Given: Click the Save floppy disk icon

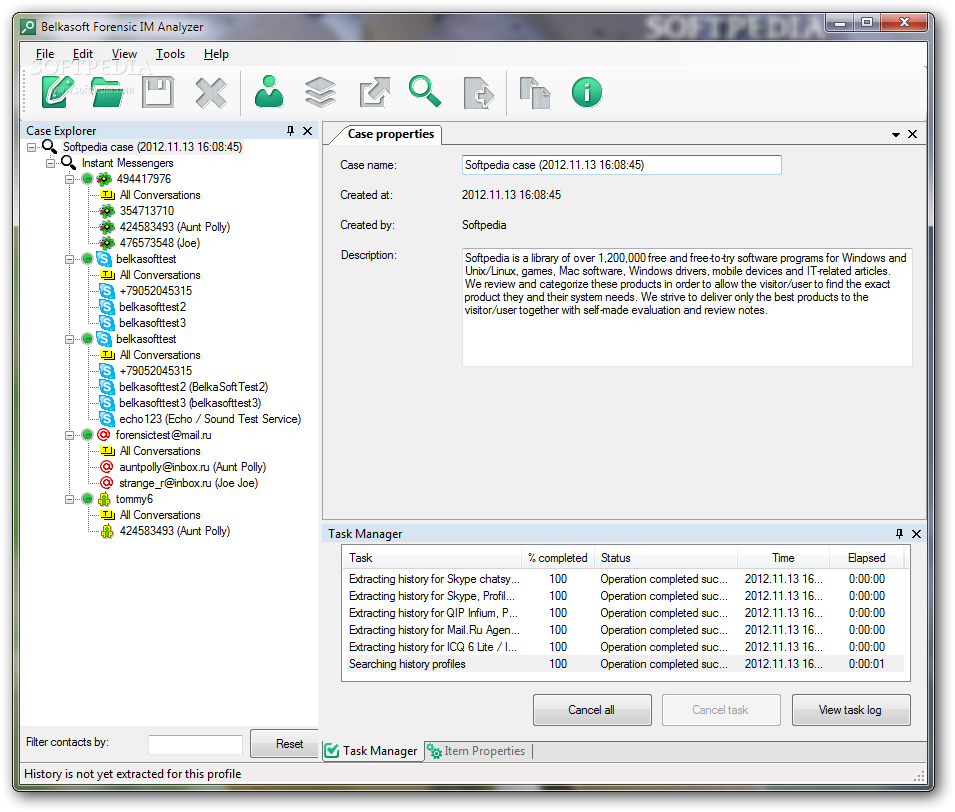Looking at the screenshot, I should pos(158,93).
